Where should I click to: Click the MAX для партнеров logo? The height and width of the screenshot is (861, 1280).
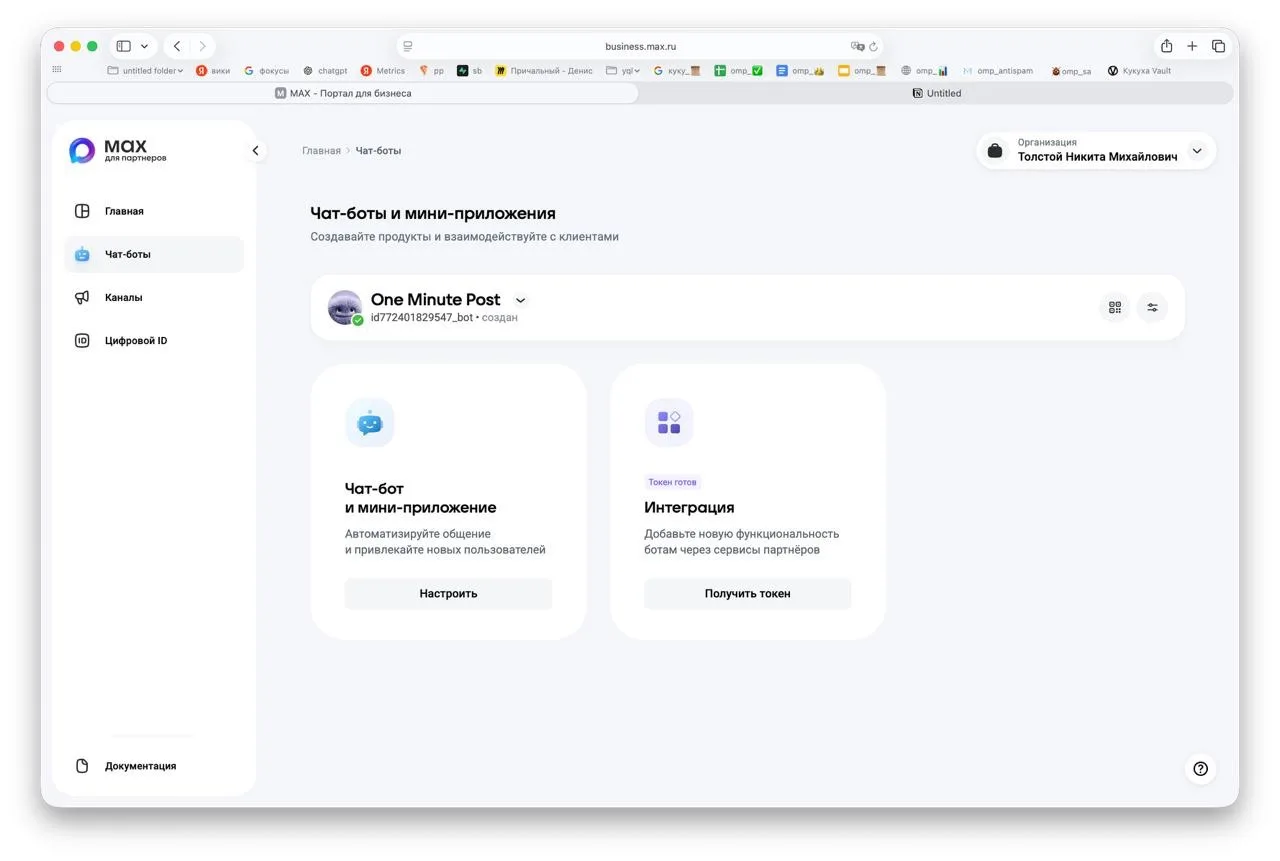[118, 151]
